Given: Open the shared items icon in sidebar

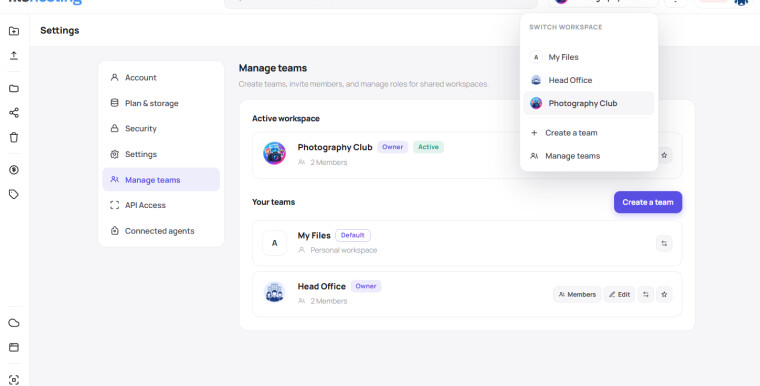Looking at the screenshot, I should (14, 113).
